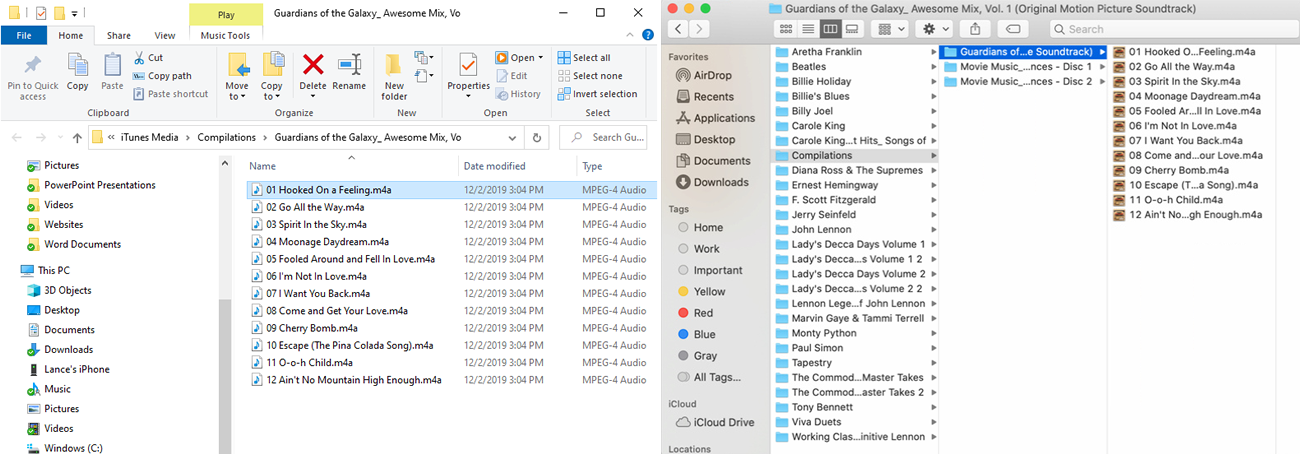
Task: Click the Properties icon
Action: click(468, 65)
